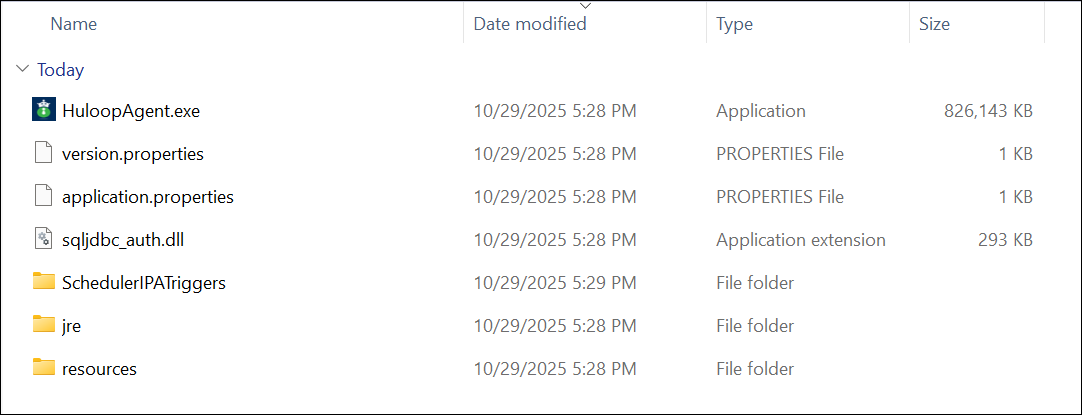Select the Today group header label

coord(60,70)
